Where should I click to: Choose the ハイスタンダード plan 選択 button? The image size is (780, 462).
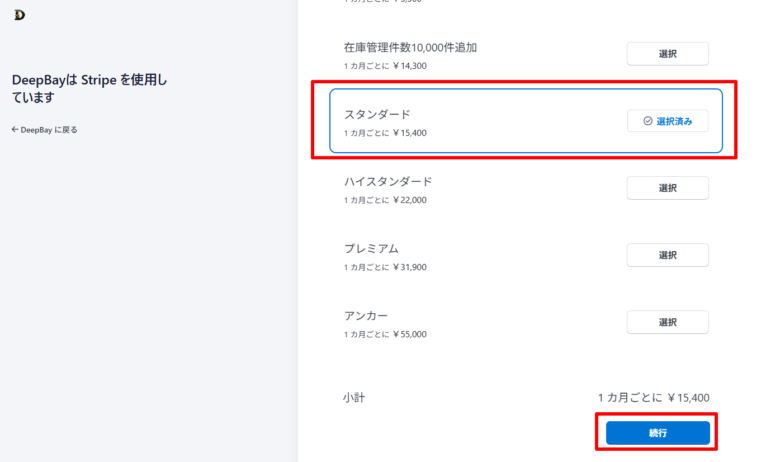click(x=668, y=188)
